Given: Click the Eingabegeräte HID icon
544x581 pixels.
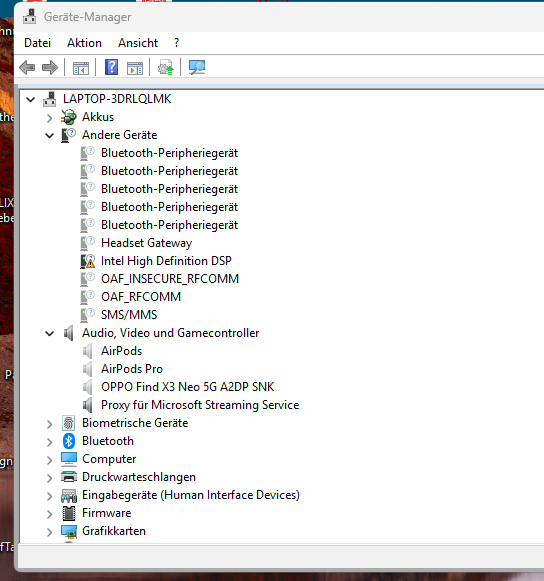Looking at the screenshot, I should [69, 495].
